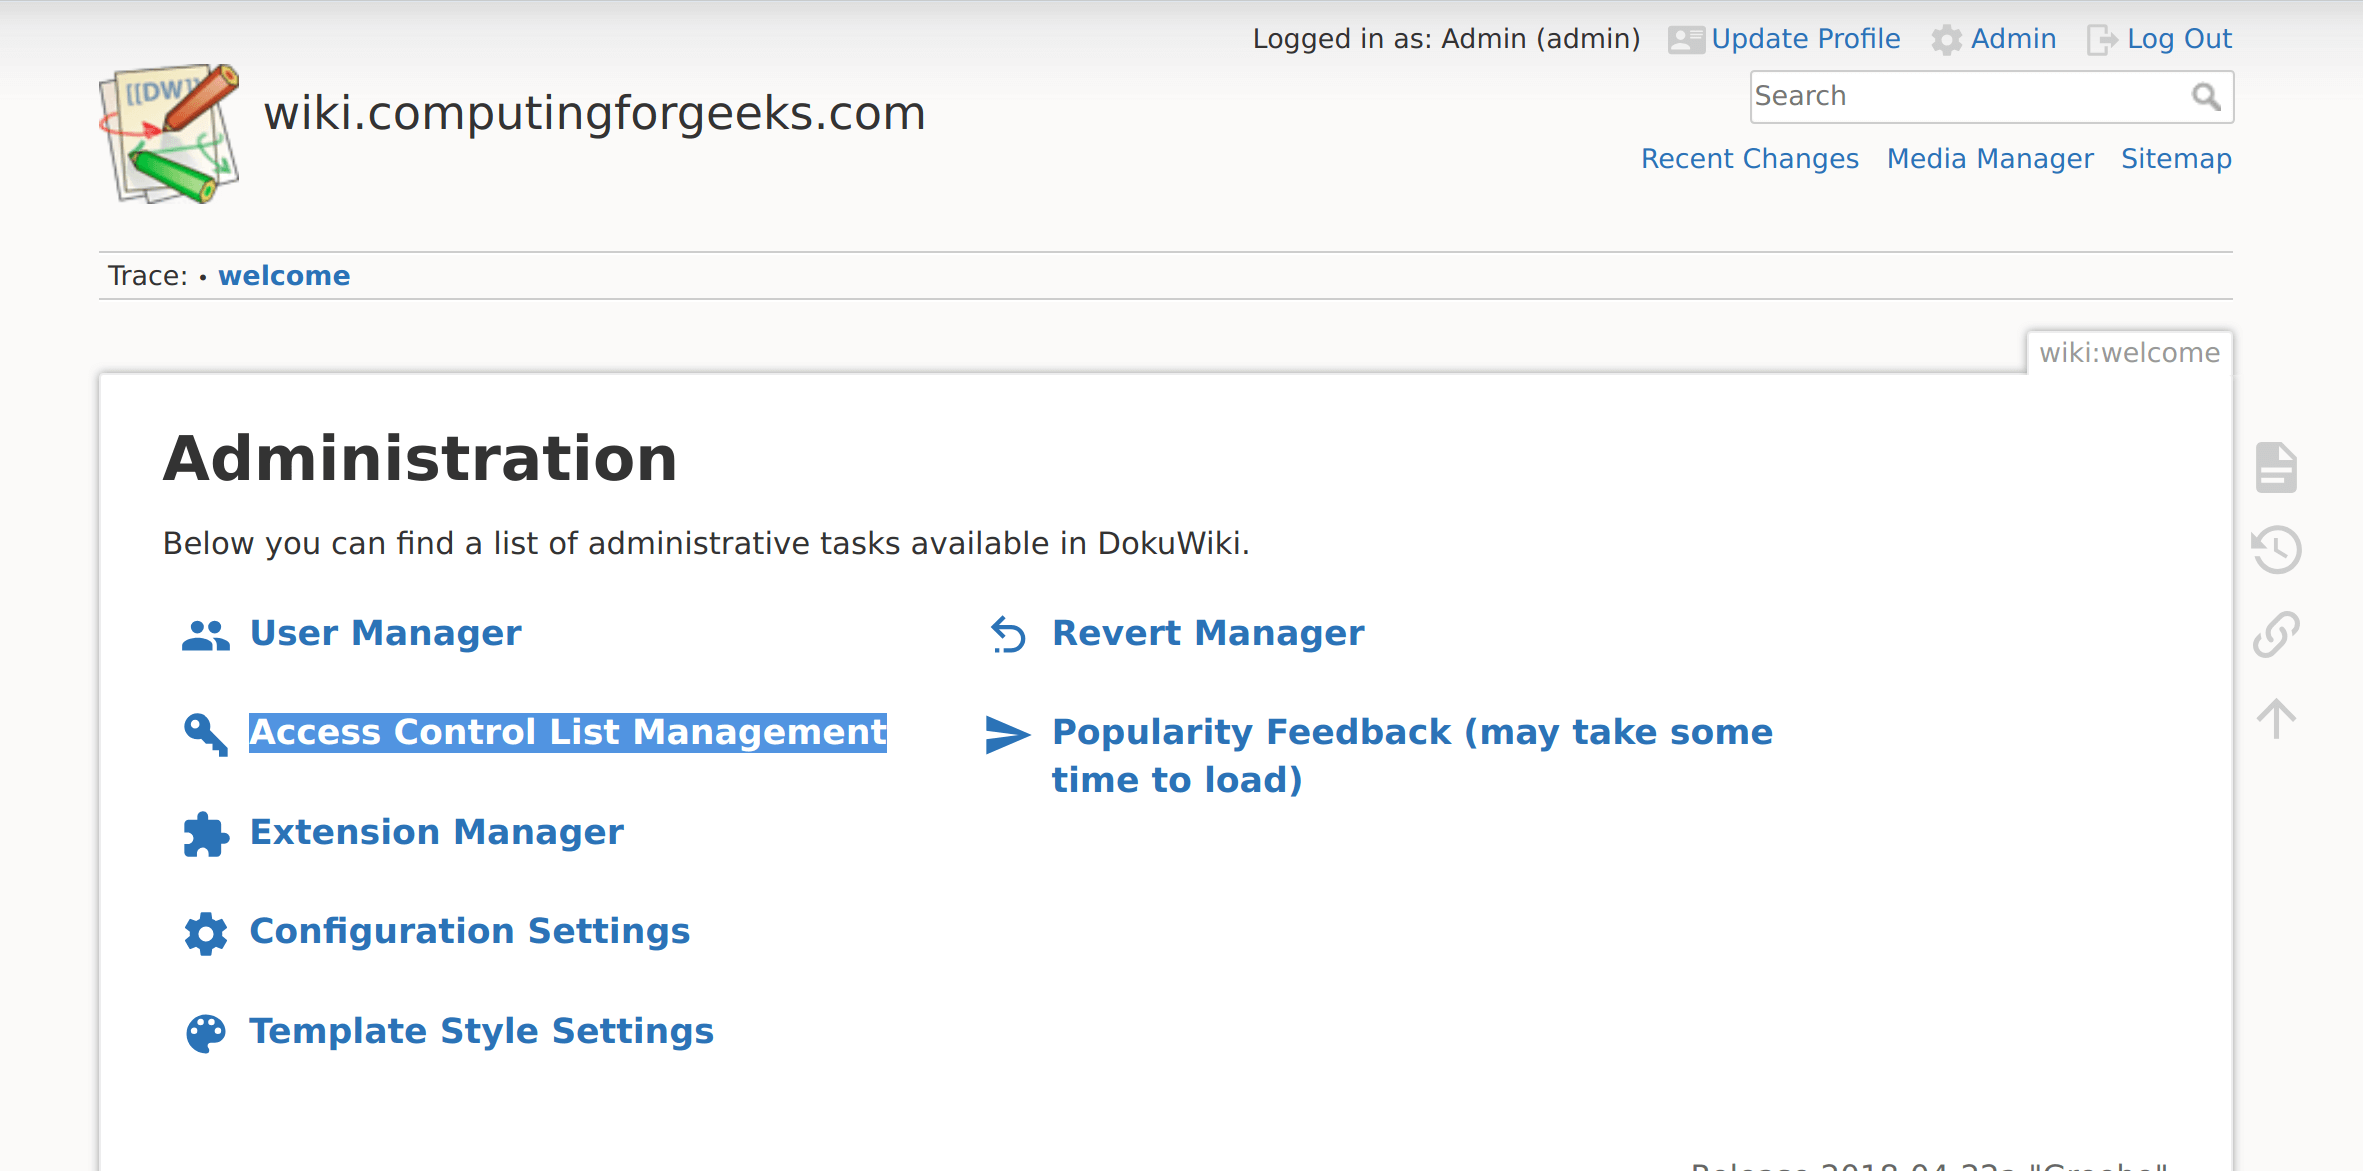Screen dimensions: 2363x1171
Task: Click the Extension Manager puzzle icon
Action: [206, 834]
